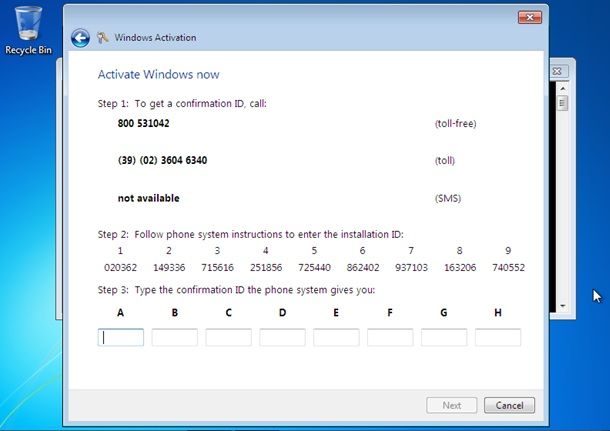Screen dimensions: 610x431
Task: Click installation ID group 149336
Action: tap(169, 268)
